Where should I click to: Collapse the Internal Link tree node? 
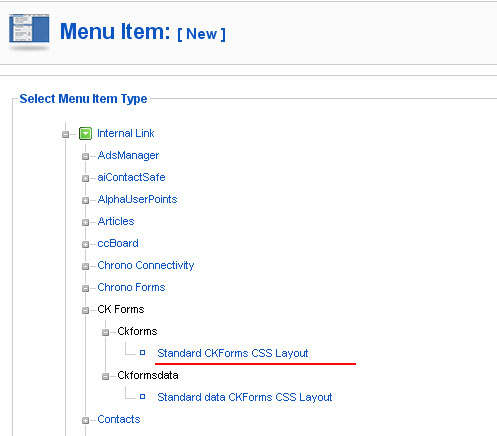pyautogui.click(x=65, y=134)
